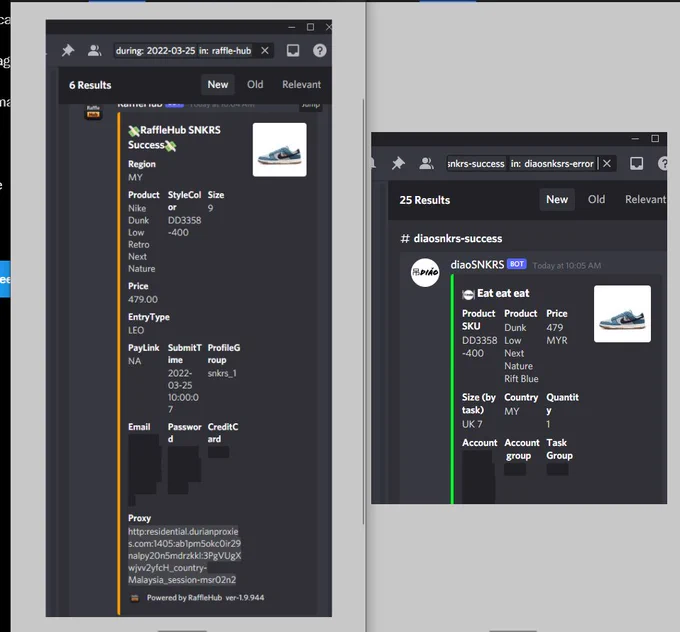Open the shoe thumbnail in diaoSNKRS embed

point(622,314)
